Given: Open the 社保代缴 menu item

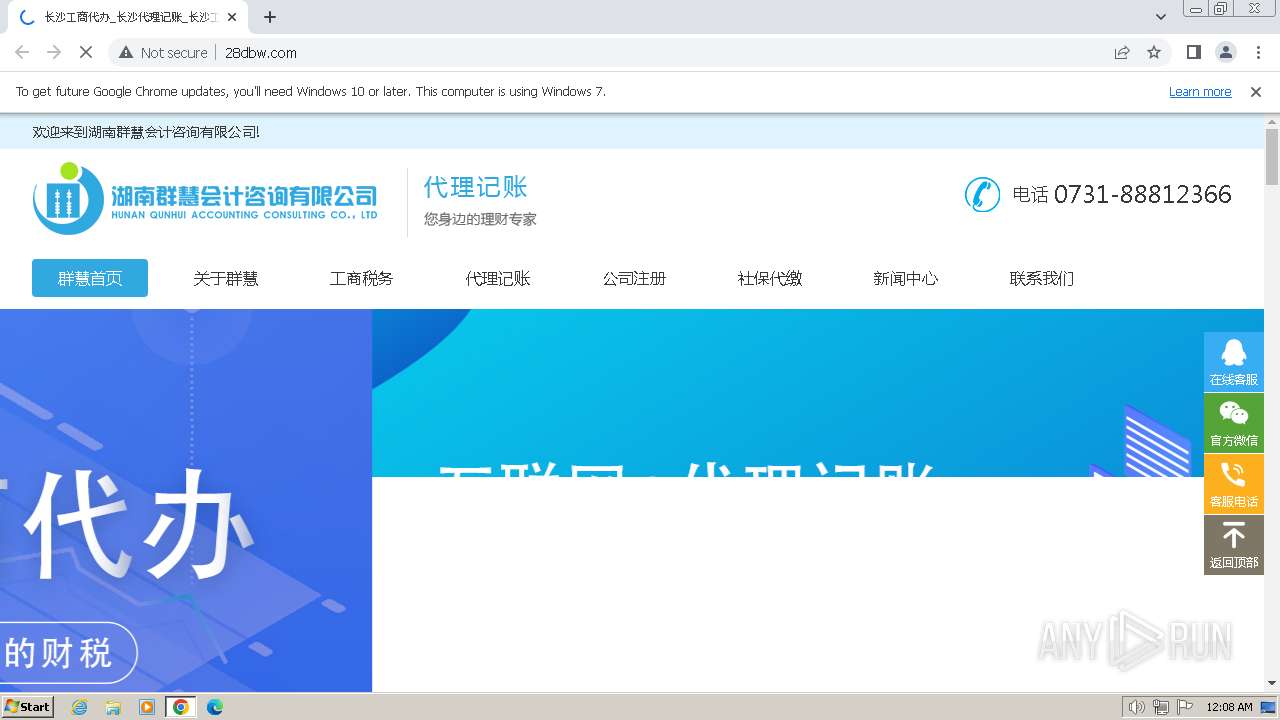Looking at the screenshot, I should pos(770,278).
